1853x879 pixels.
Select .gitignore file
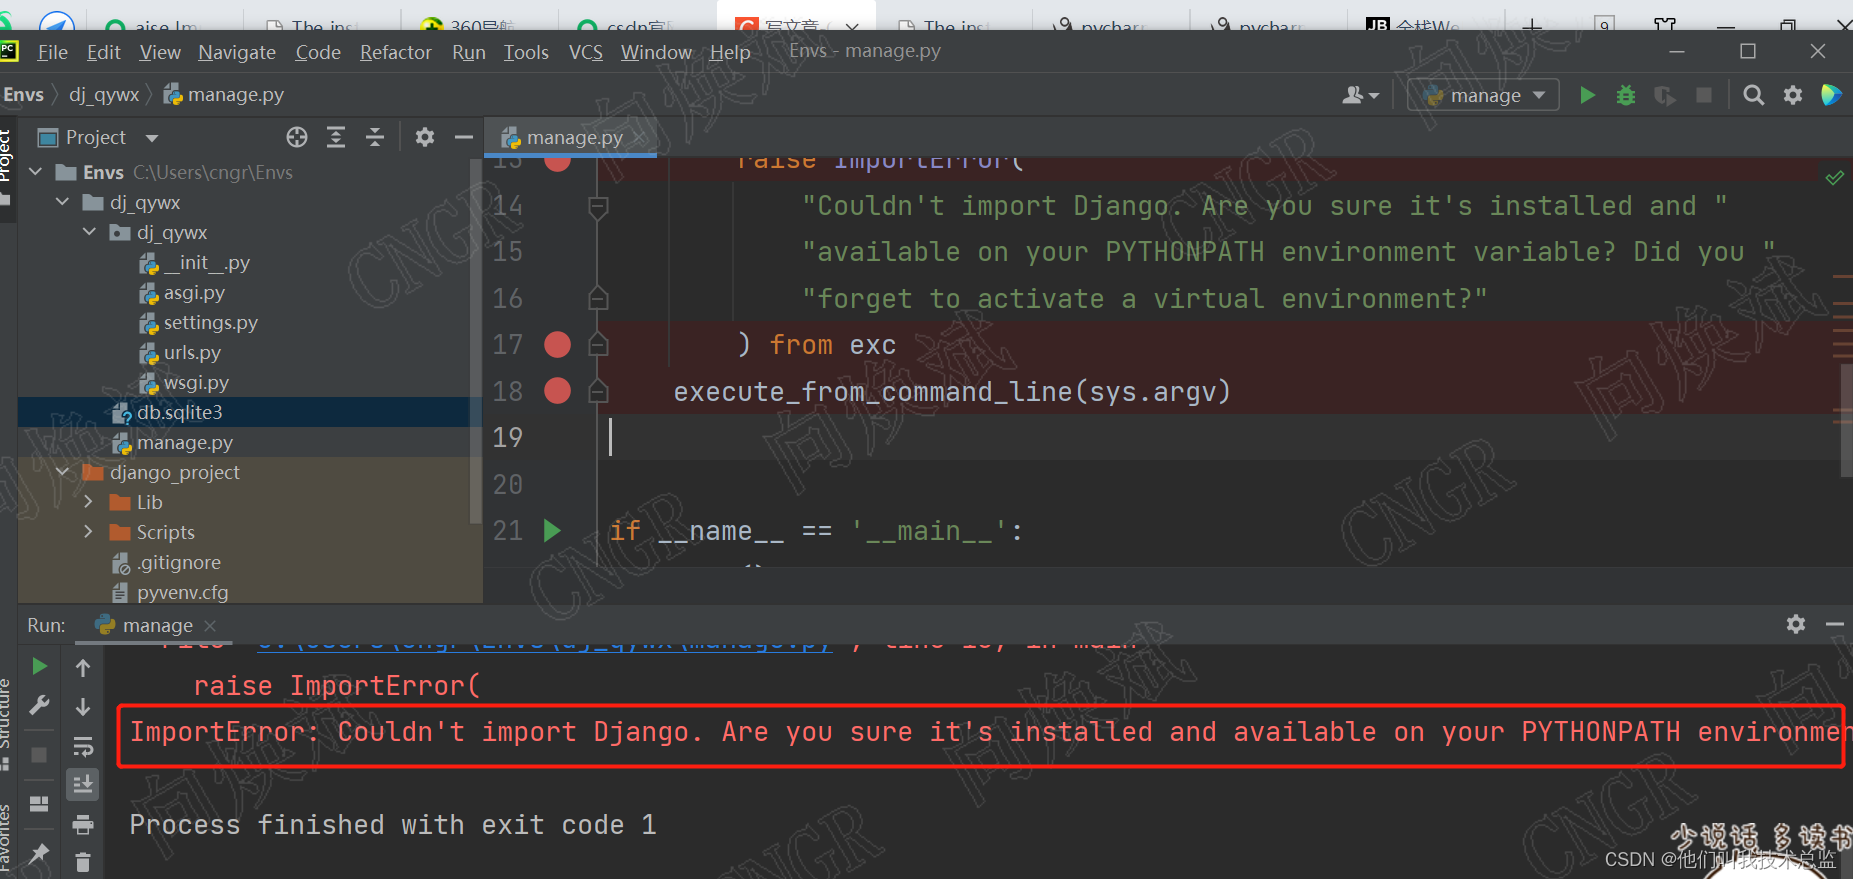166,562
